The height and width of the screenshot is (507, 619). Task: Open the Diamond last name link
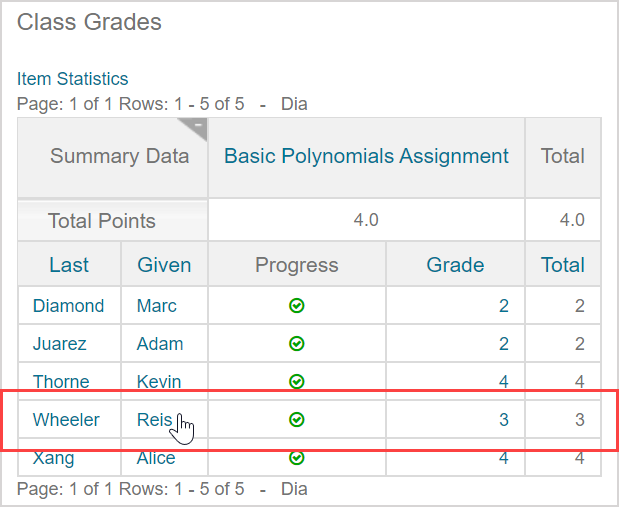click(68, 306)
